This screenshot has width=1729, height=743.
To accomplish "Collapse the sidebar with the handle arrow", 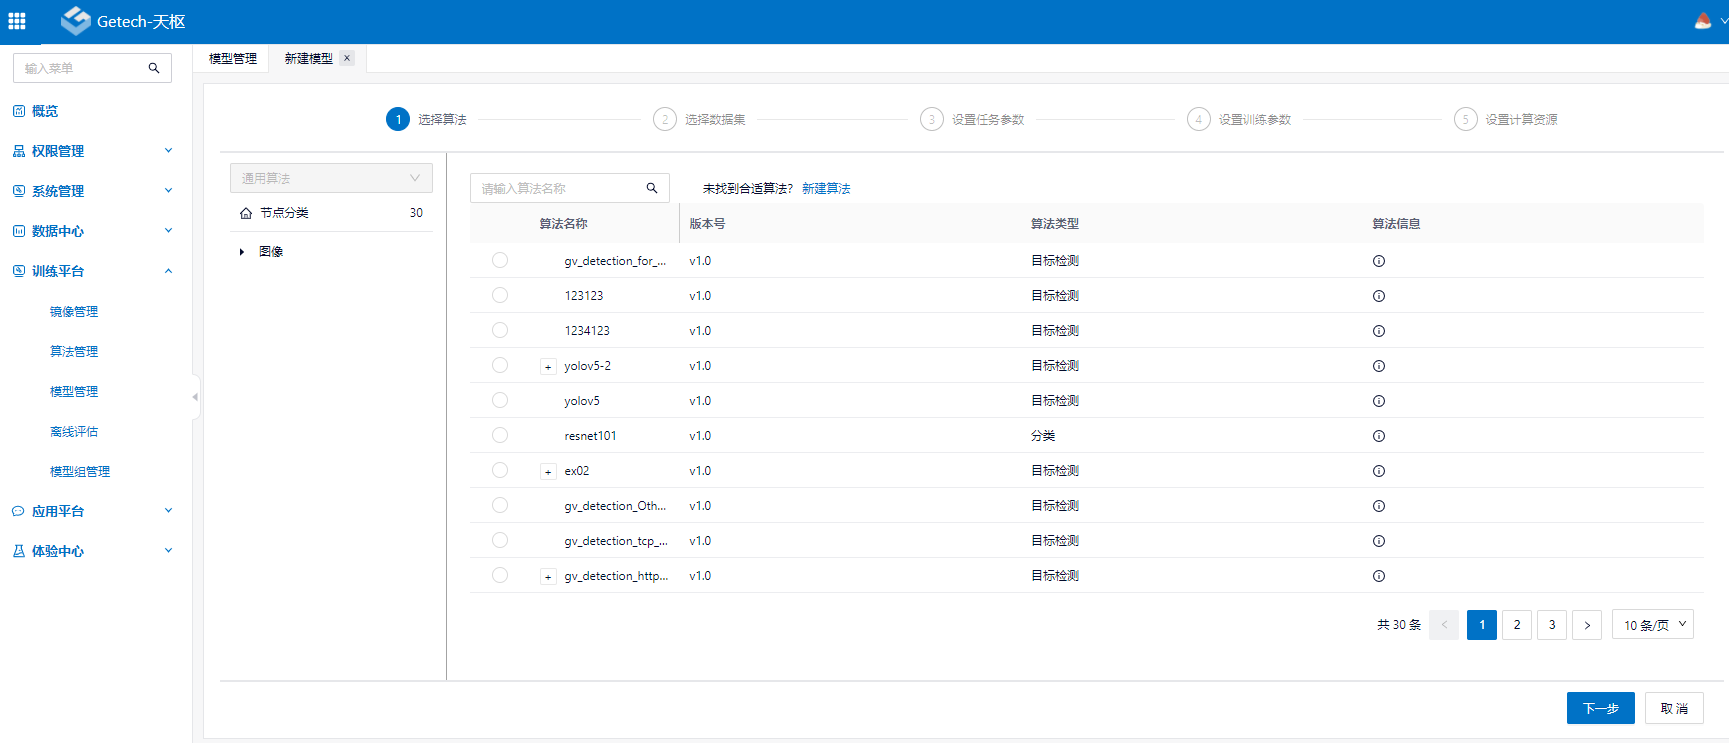I will [x=195, y=397].
